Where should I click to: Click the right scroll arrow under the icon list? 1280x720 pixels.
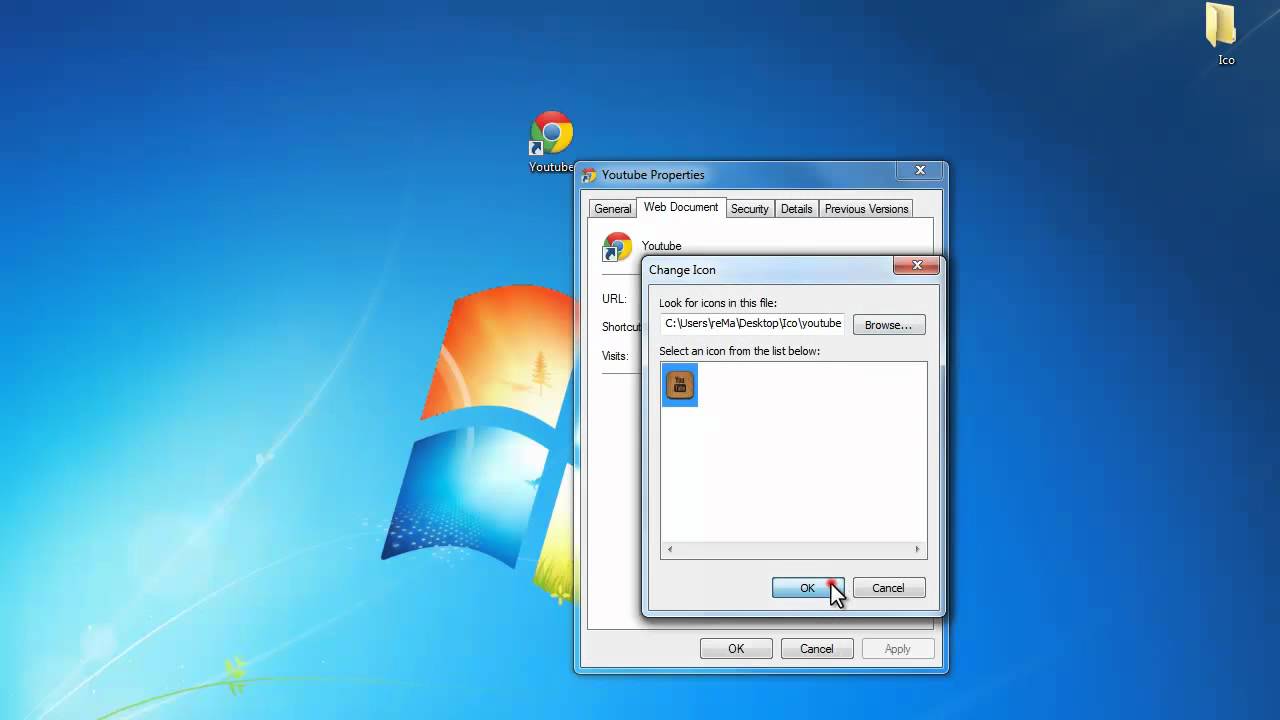tap(916, 548)
